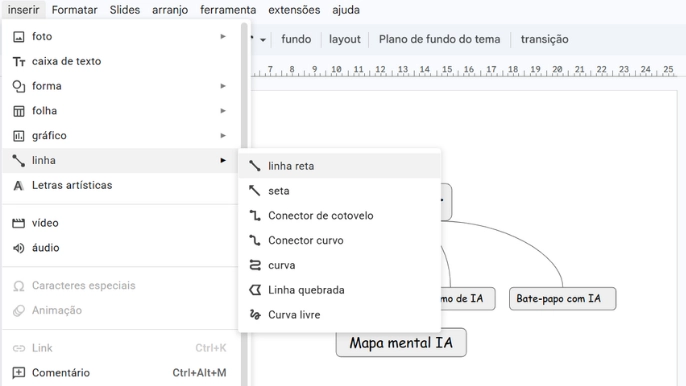Viewport: 686px width, 386px height.
Task: Click the áudio speaker icon
Action: point(18,248)
